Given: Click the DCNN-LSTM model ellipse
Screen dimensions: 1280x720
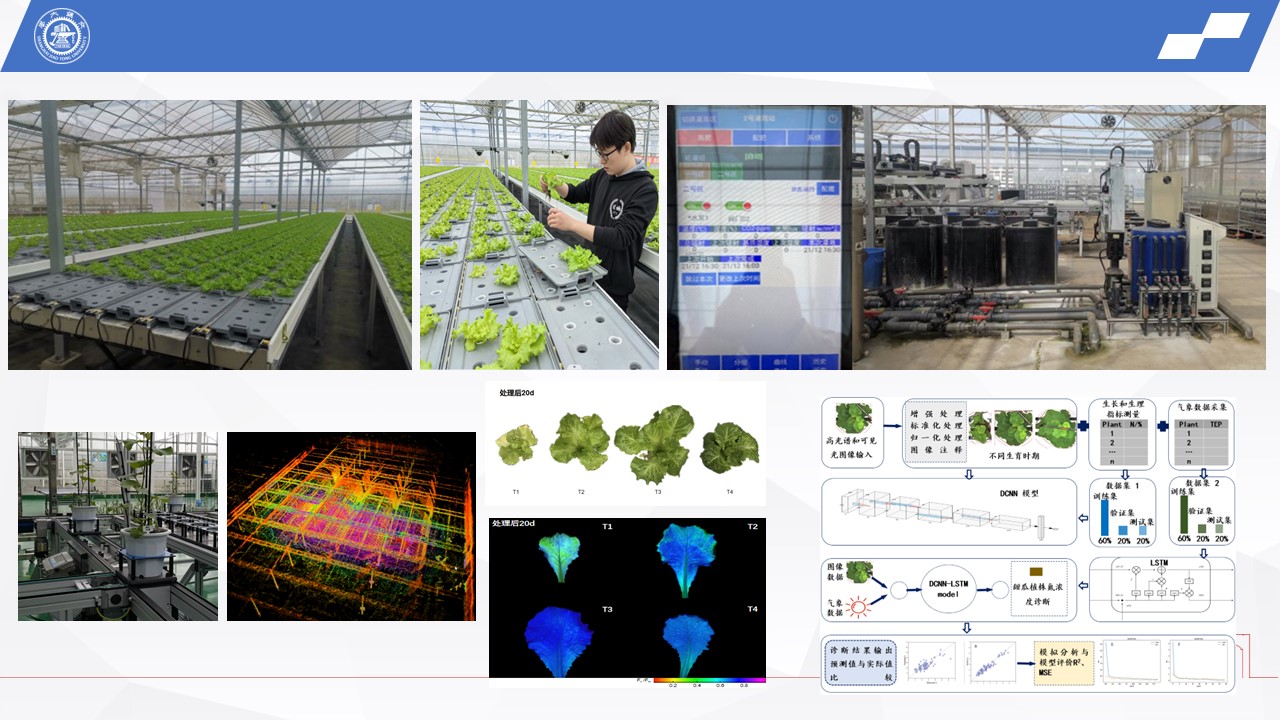Looking at the screenshot, I should click(x=948, y=590).
